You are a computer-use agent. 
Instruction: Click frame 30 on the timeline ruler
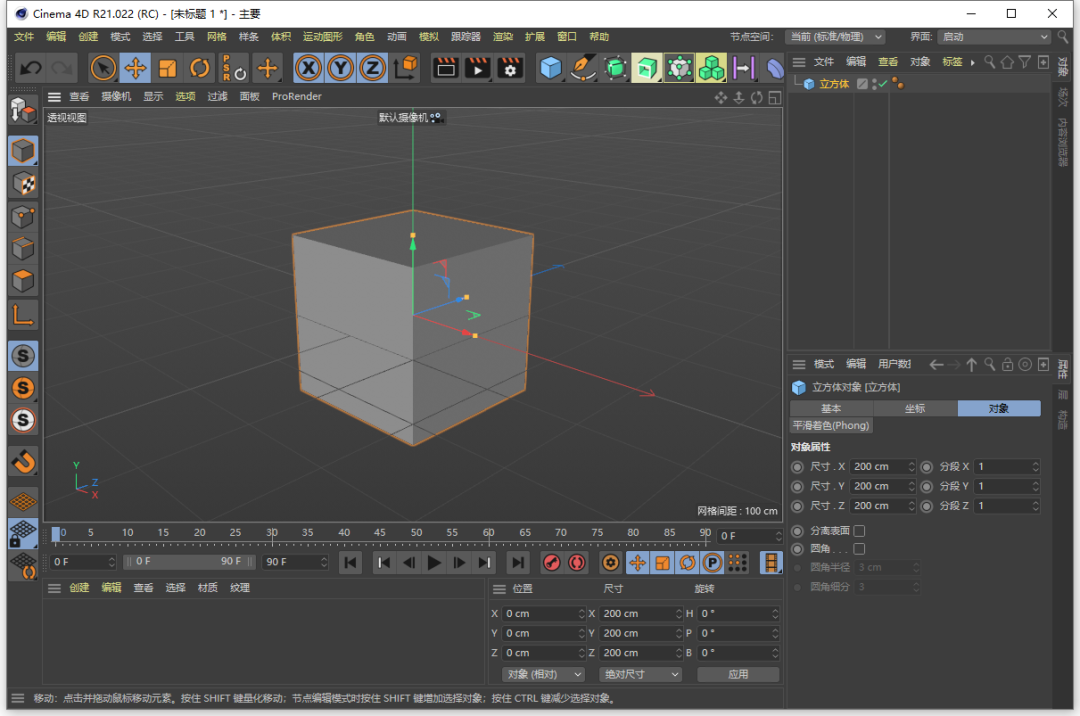pos(272,533)
